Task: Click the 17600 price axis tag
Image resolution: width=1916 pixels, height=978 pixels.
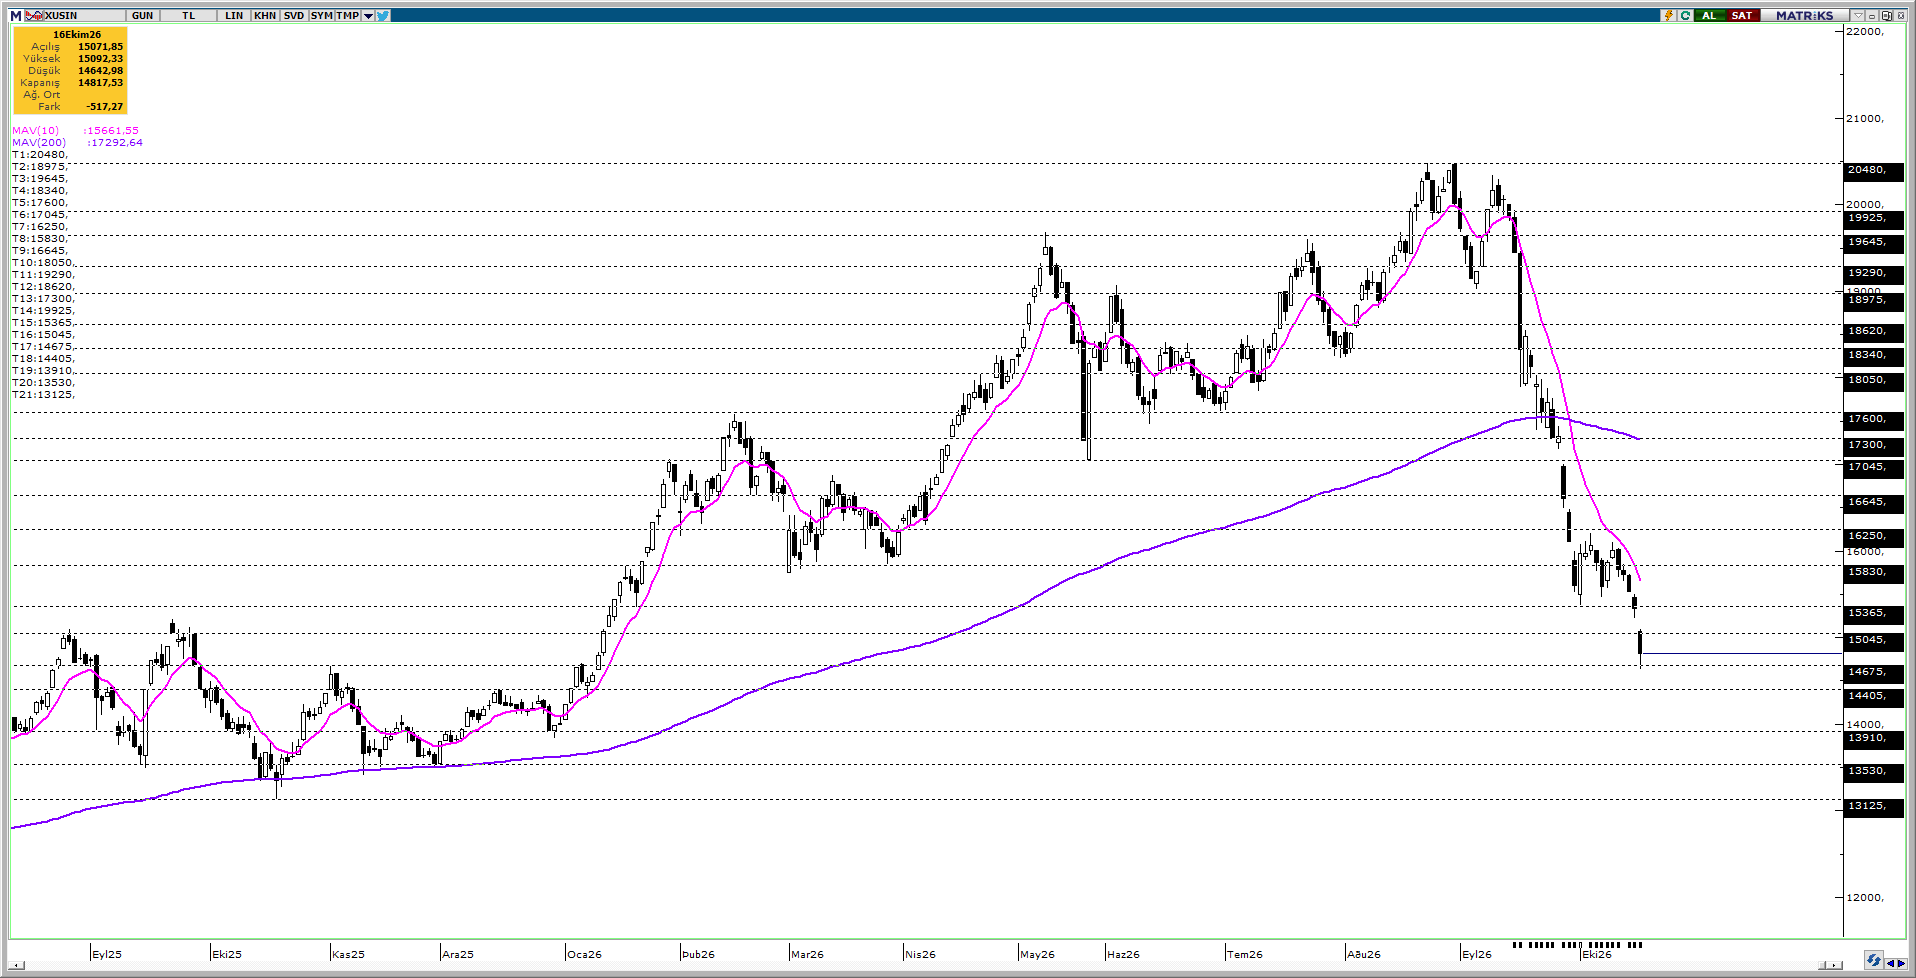Action: [1871, 419]
